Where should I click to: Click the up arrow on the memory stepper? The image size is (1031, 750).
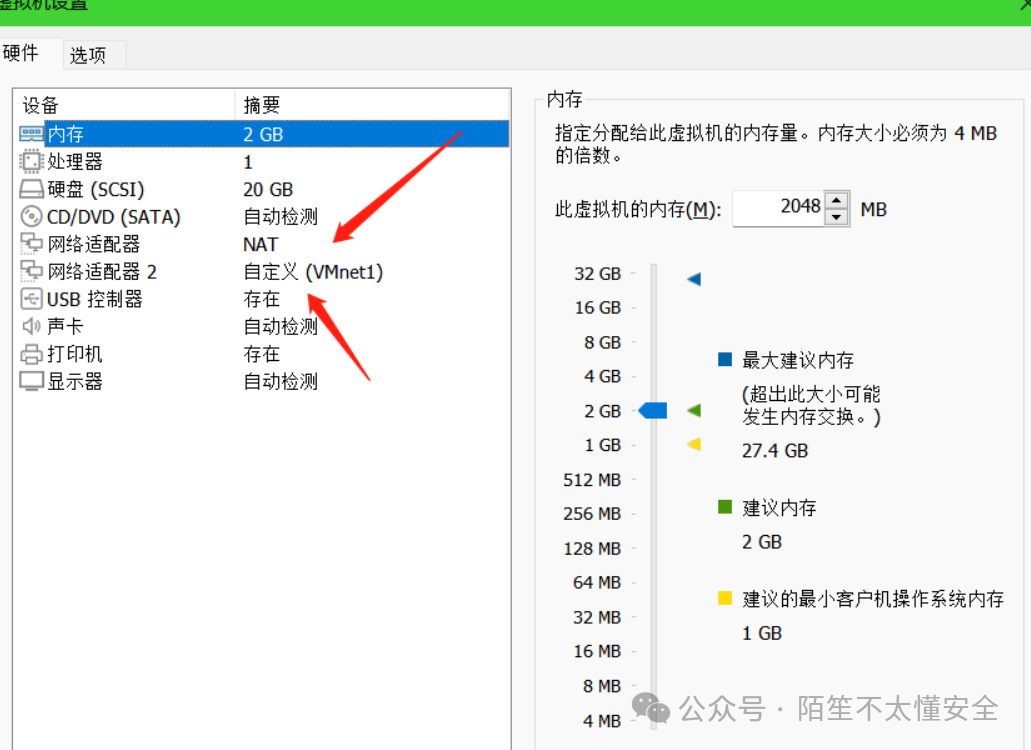point(836,201)
